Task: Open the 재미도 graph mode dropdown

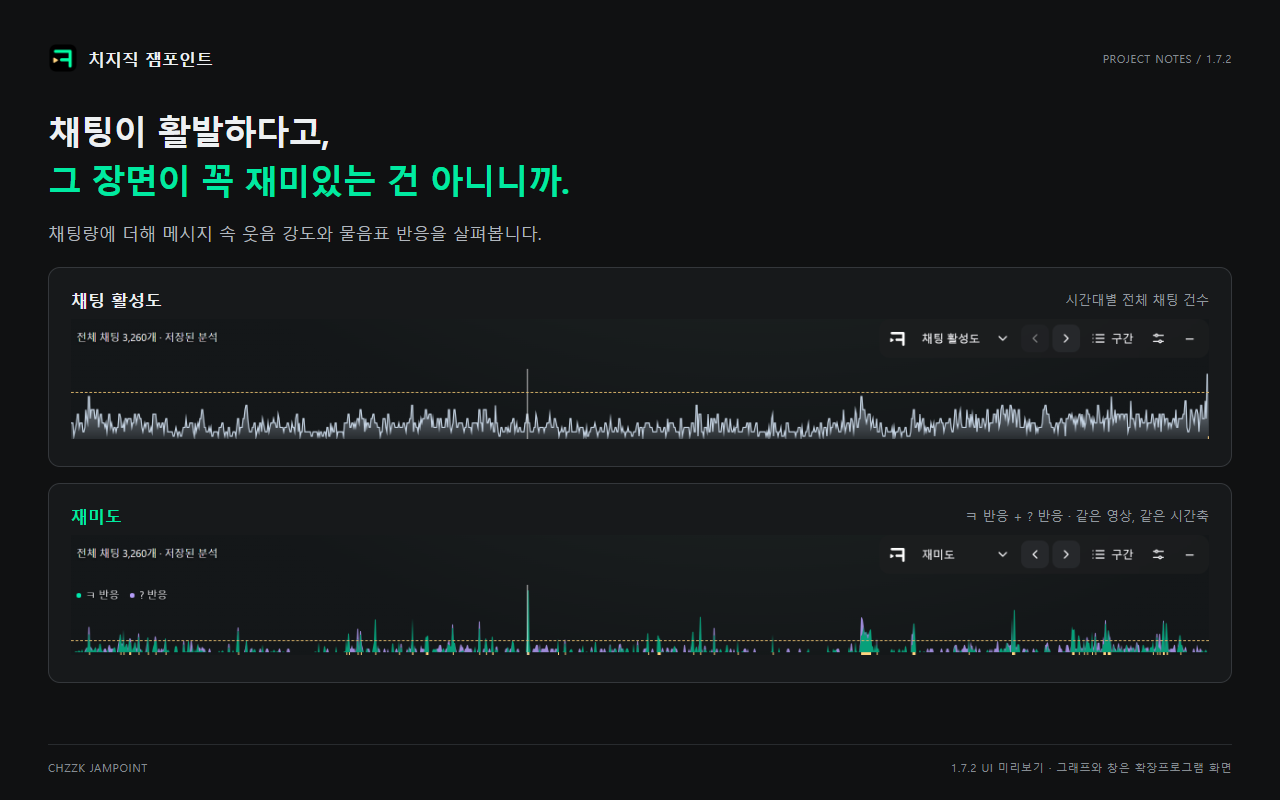Action: pos(964,555)
